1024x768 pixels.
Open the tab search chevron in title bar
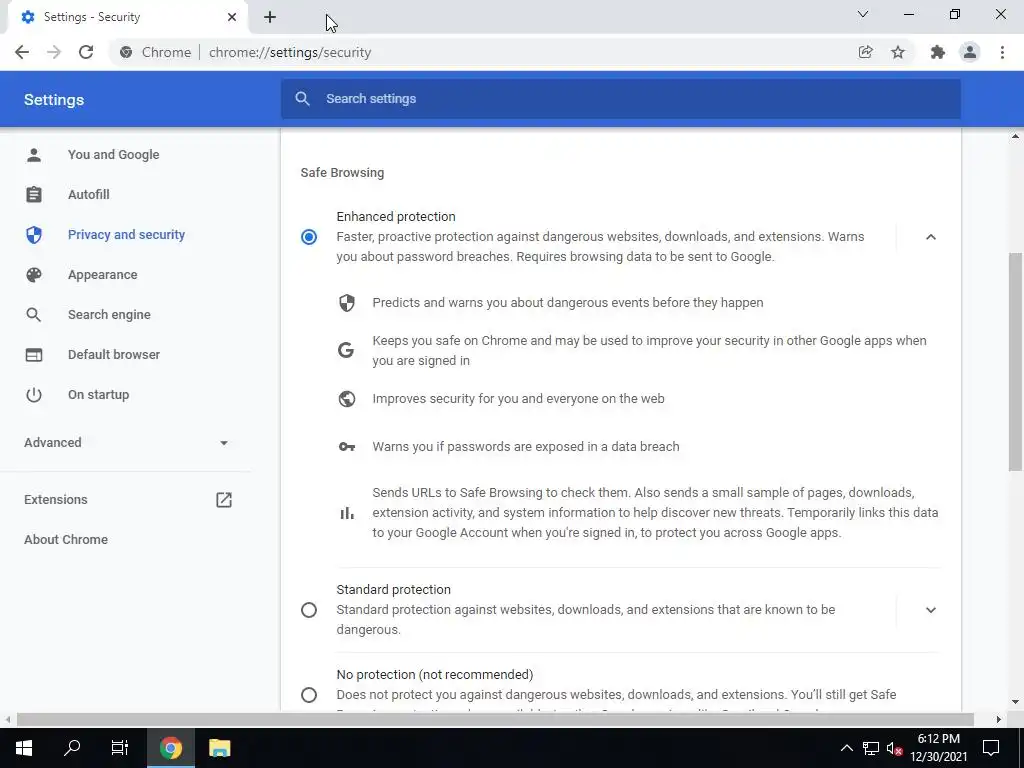[x=863, y=14]
